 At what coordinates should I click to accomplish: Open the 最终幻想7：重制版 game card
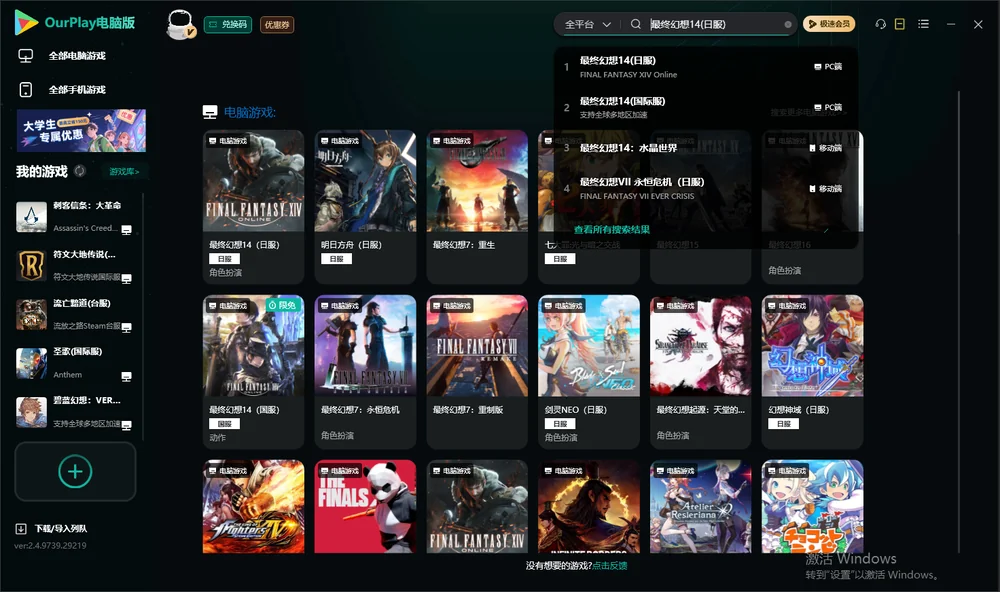coord(477,371)
